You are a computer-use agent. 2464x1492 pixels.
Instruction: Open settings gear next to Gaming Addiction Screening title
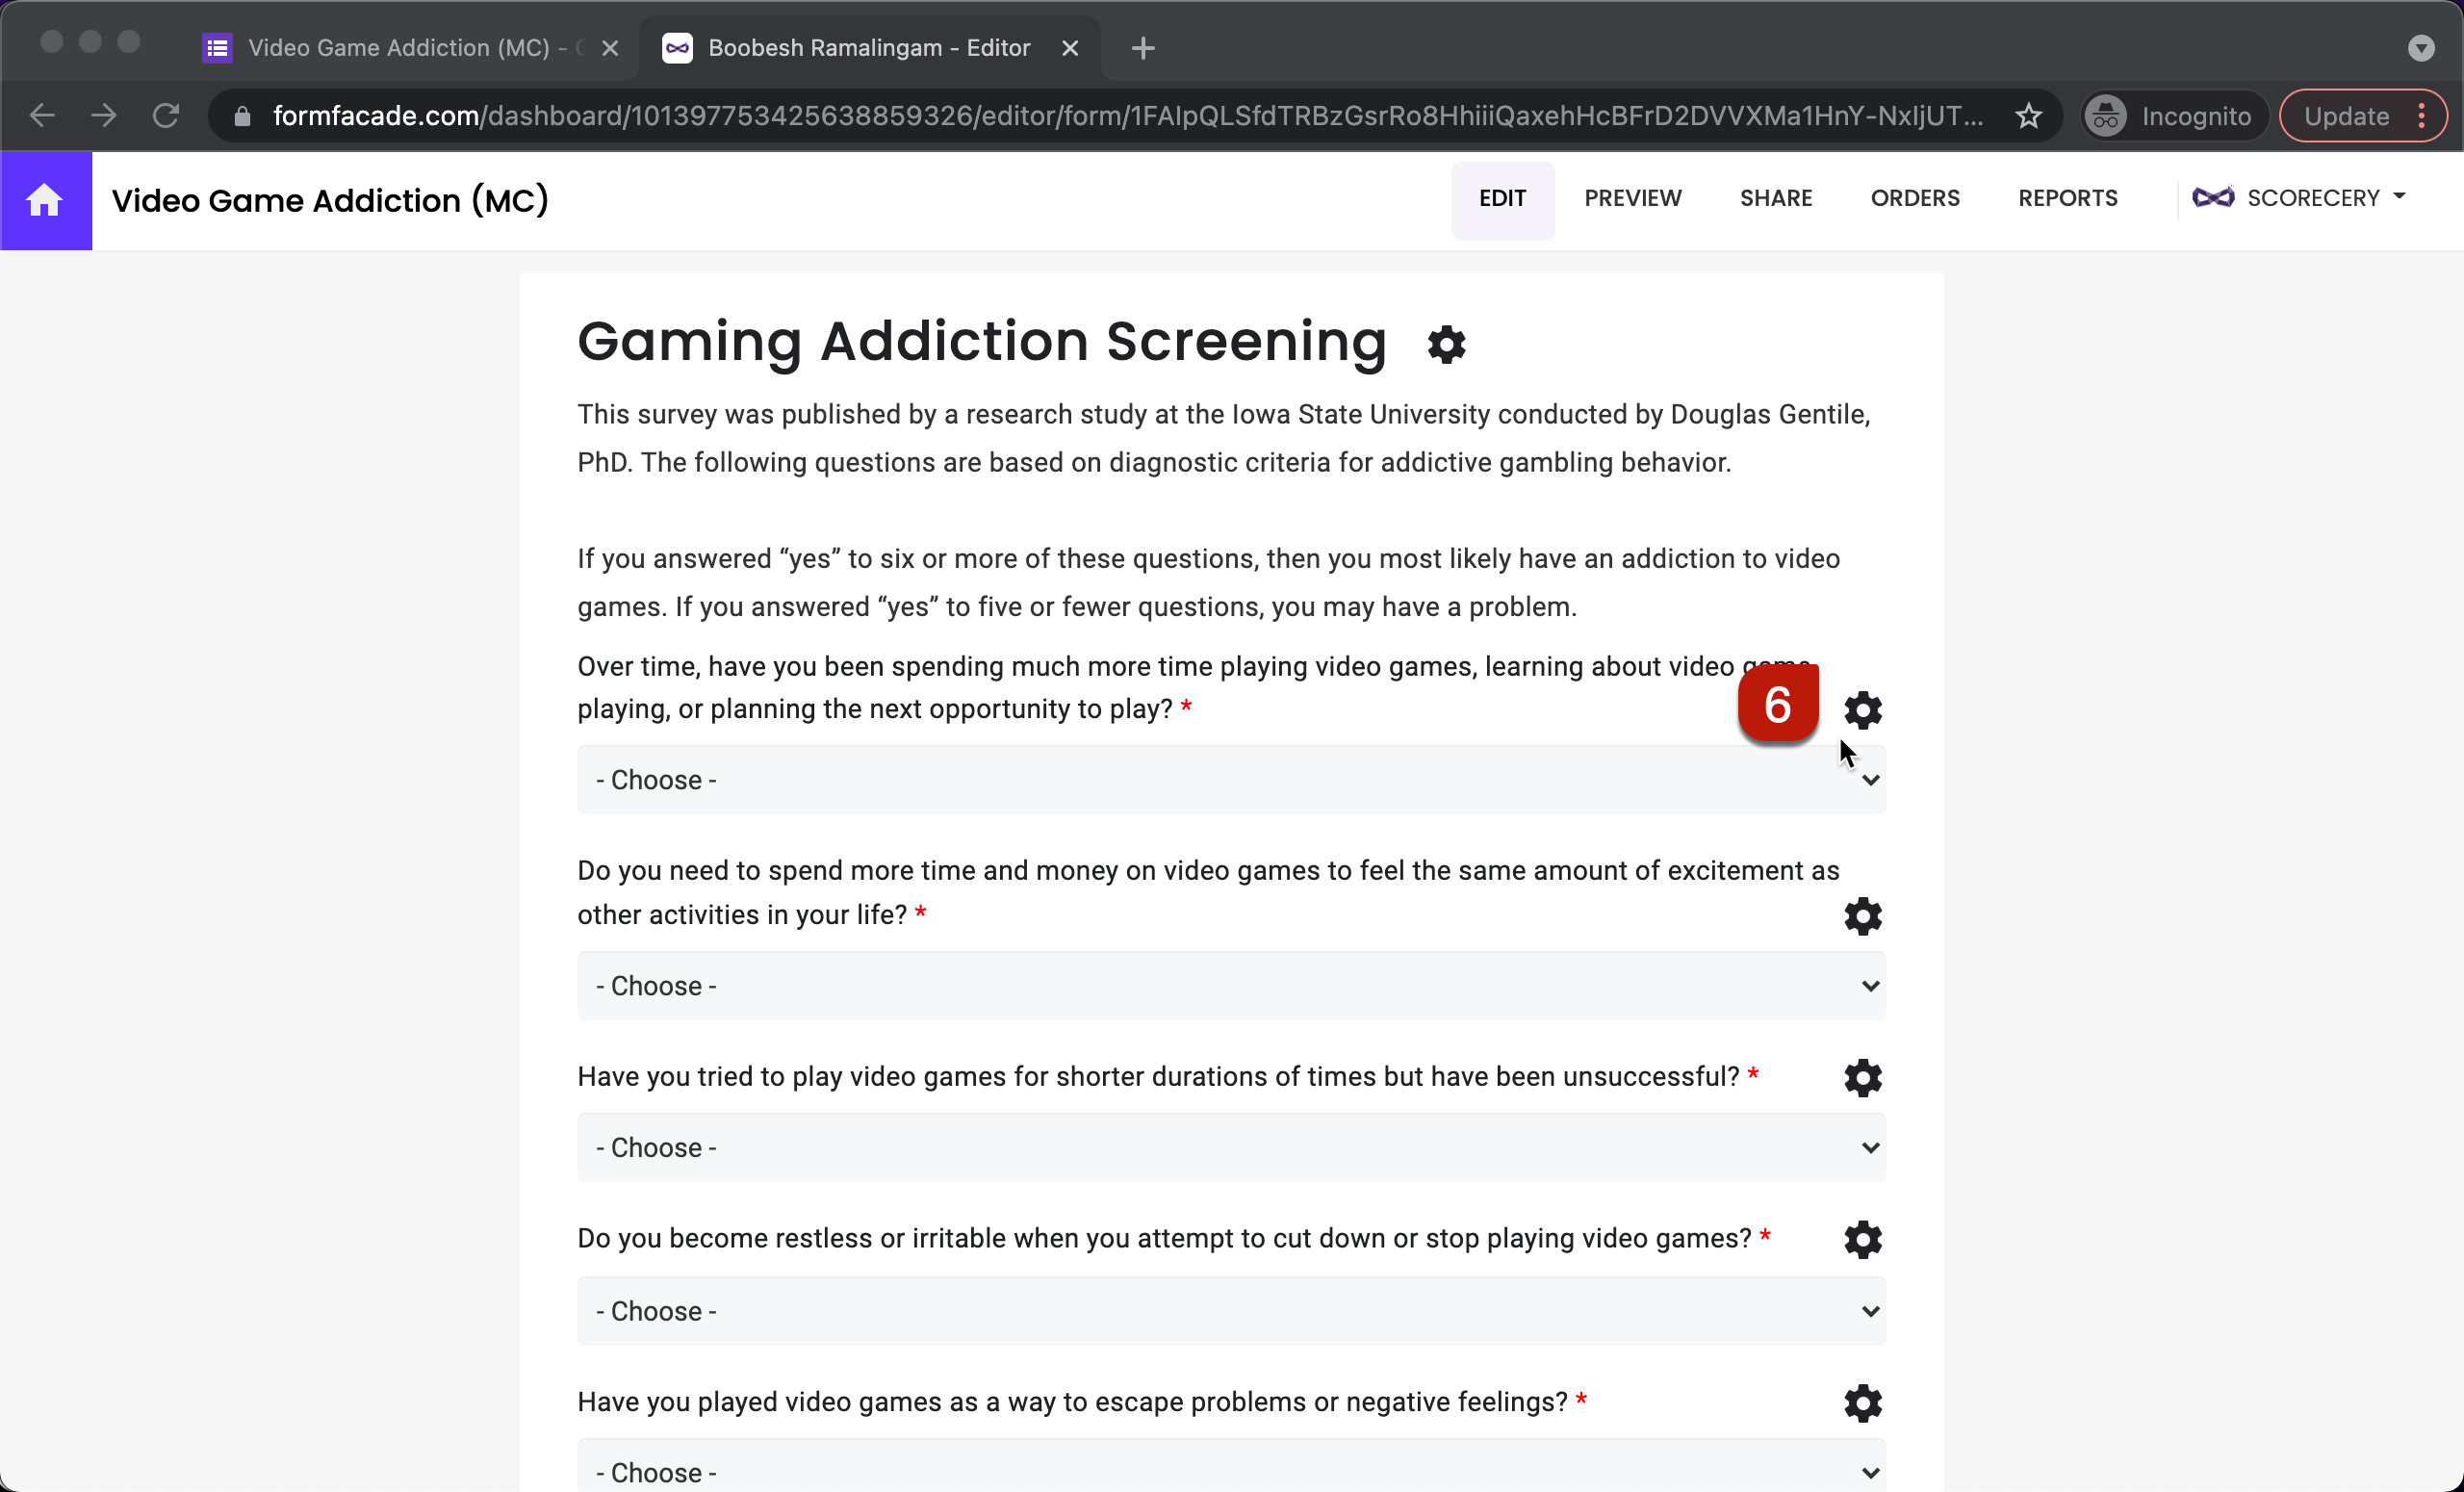[1446, 344]
